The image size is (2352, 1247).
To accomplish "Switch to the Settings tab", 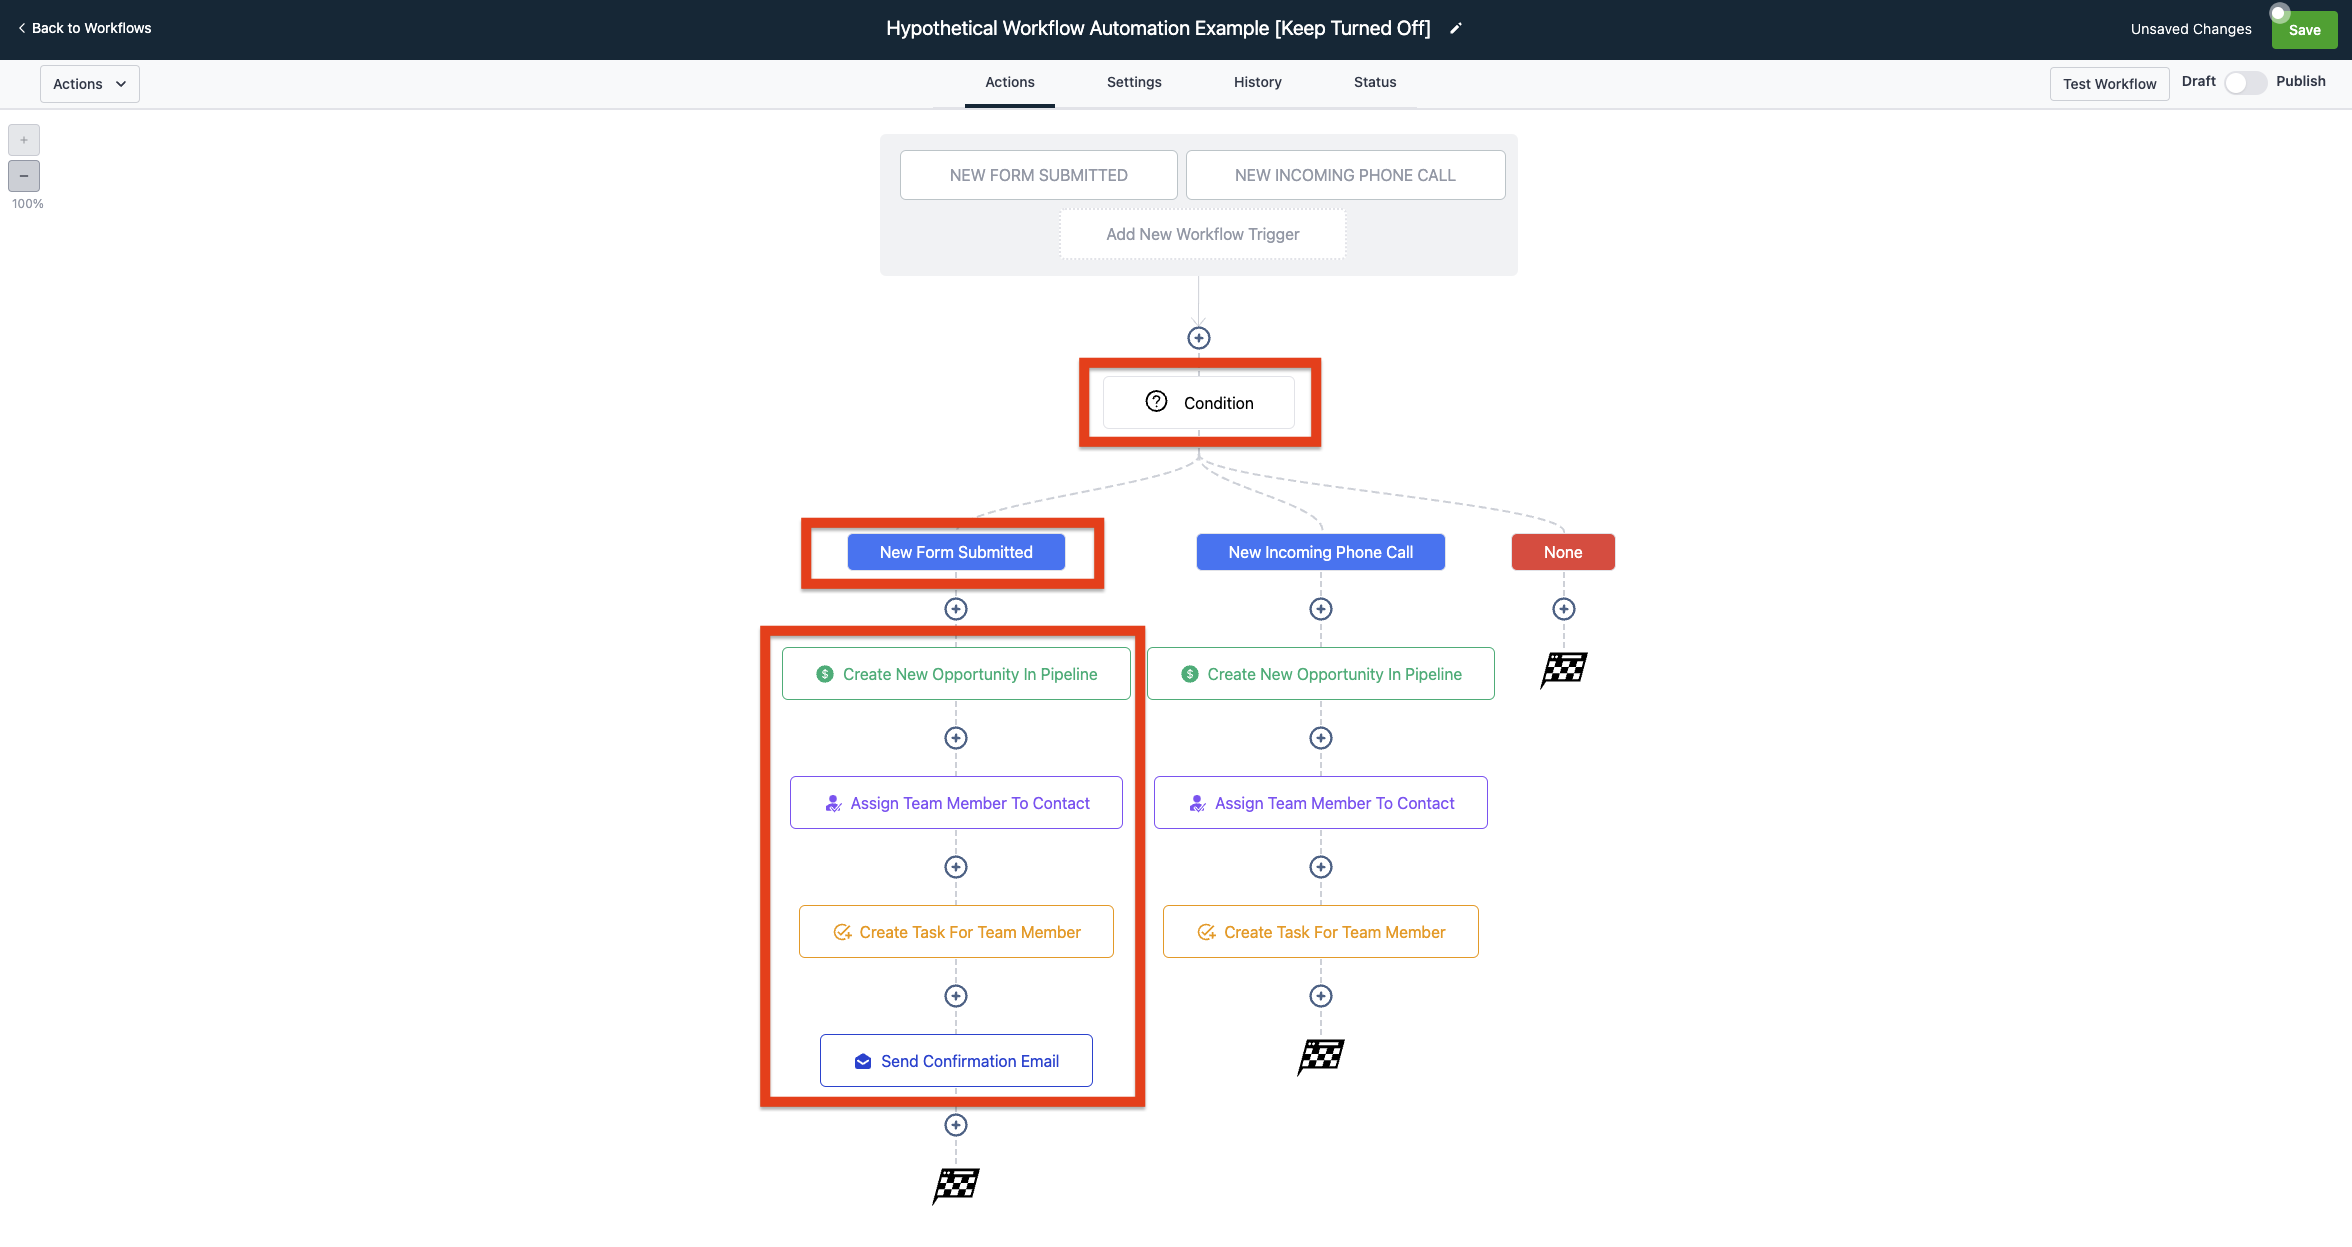I will pyautogui.click(x=1133, y=82).
